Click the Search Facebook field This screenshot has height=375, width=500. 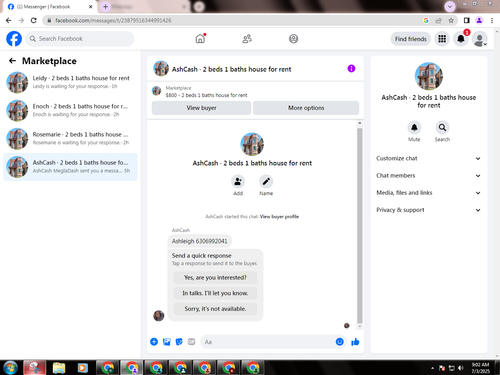coord(80,39)
